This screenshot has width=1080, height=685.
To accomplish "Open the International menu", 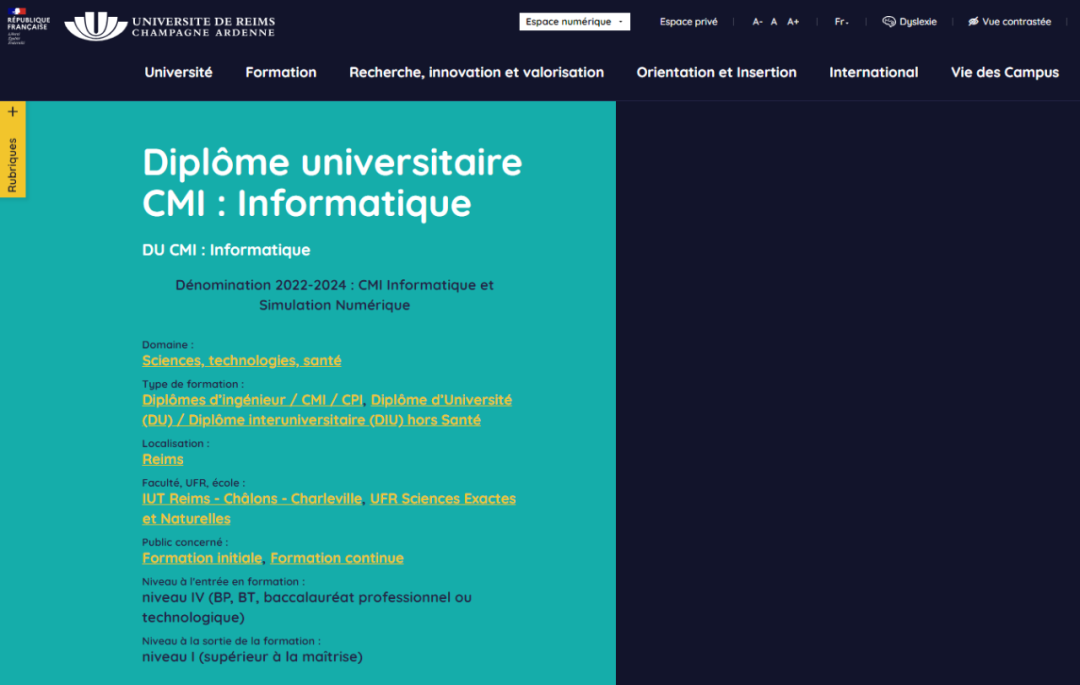I will click(x=873, y=72).
